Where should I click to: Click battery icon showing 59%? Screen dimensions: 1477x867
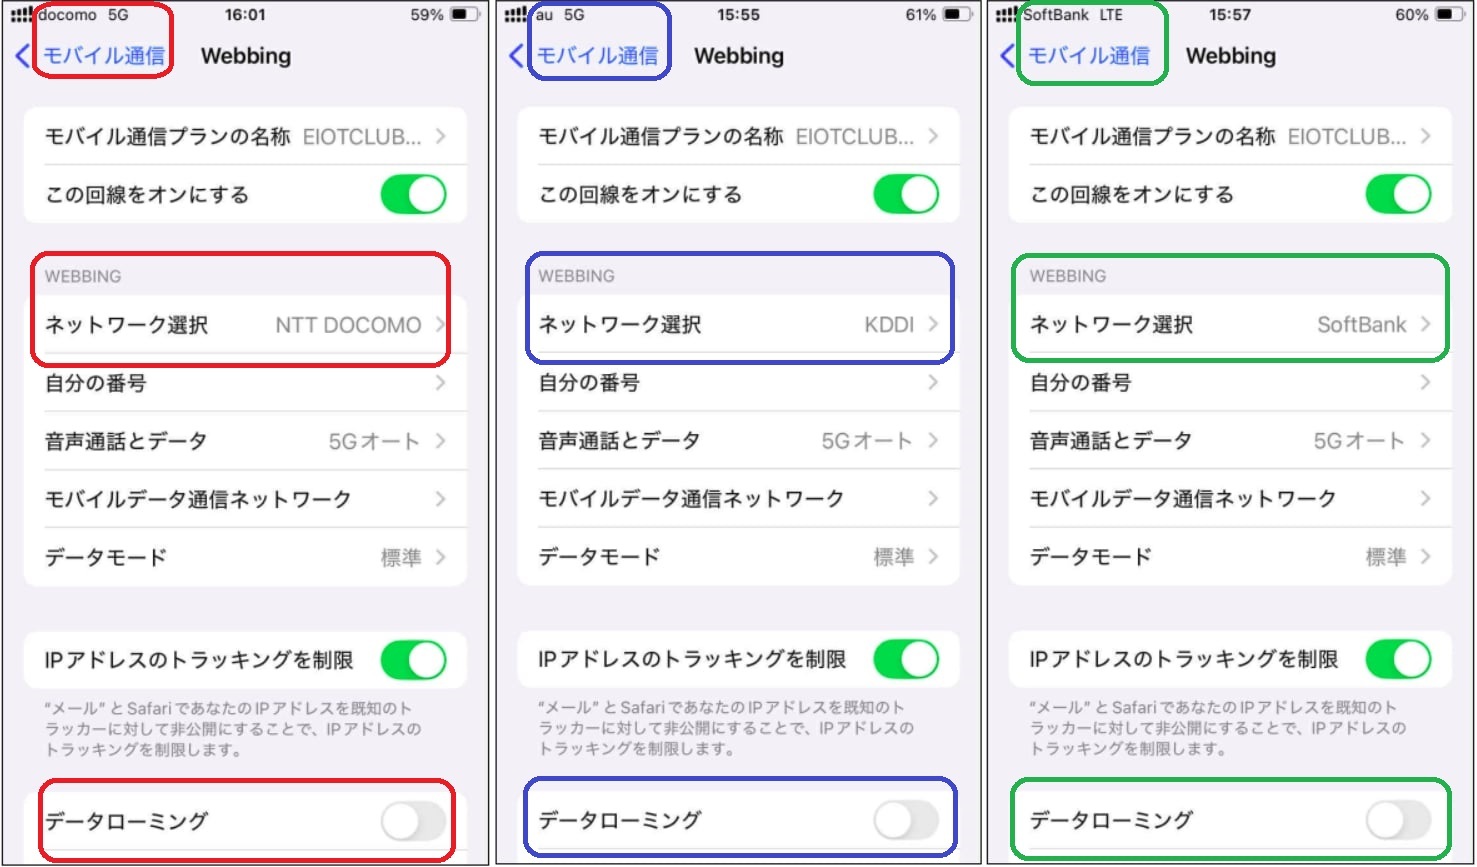(x=465, y=15)
